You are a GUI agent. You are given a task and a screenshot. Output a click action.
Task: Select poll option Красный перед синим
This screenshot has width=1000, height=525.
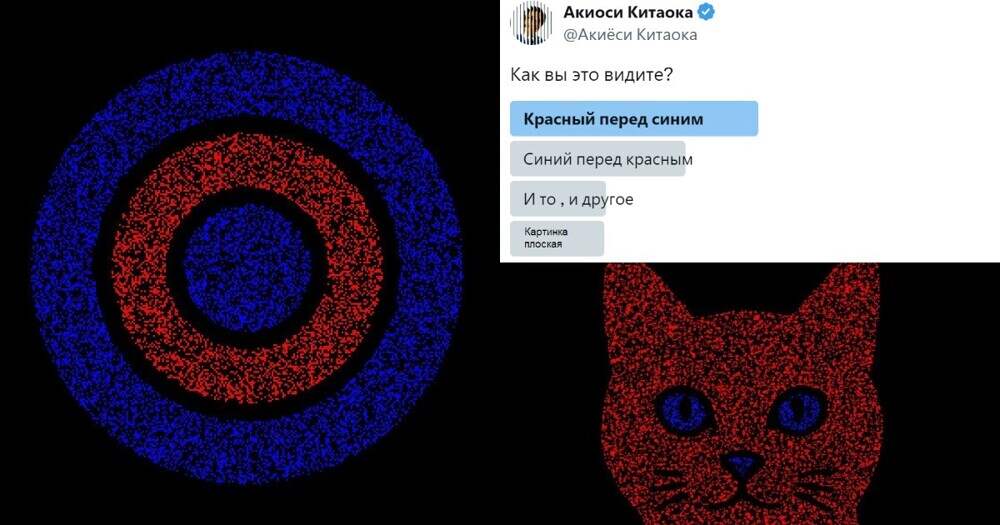(x=634, y=119)
